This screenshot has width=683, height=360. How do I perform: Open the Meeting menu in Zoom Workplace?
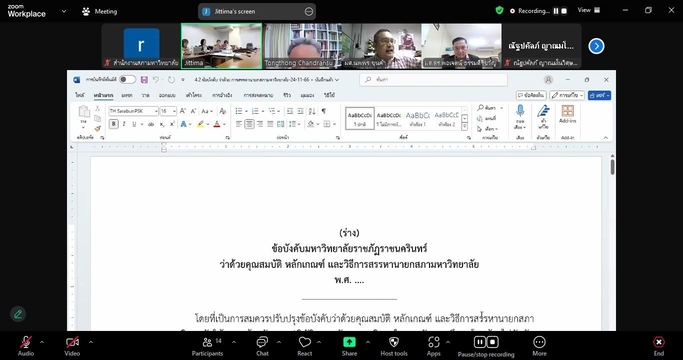100,11
